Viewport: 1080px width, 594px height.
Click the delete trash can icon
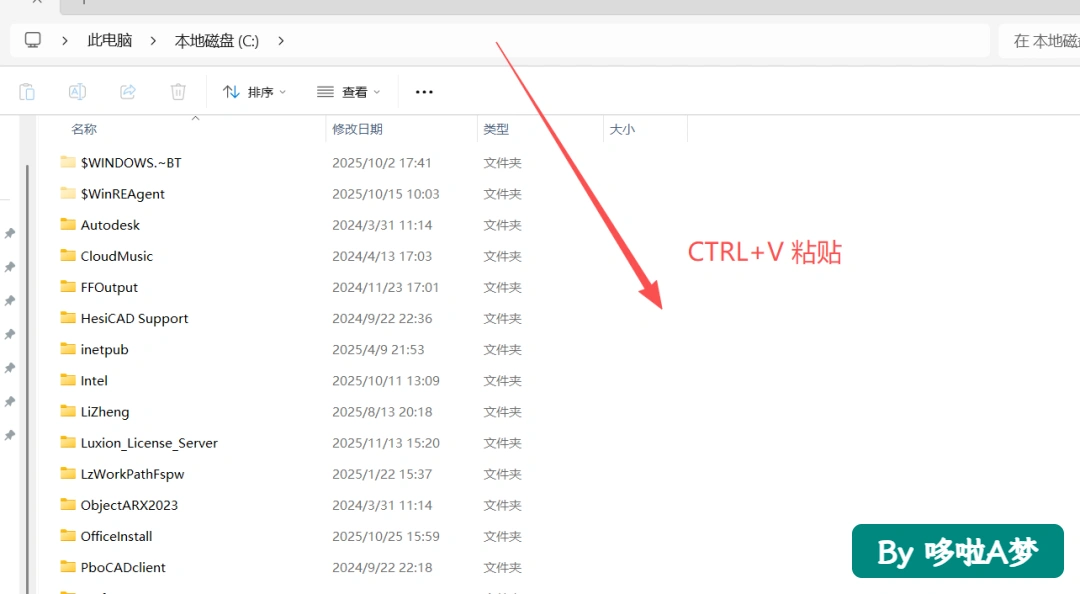pyautogui.click(x=178, y=92)
